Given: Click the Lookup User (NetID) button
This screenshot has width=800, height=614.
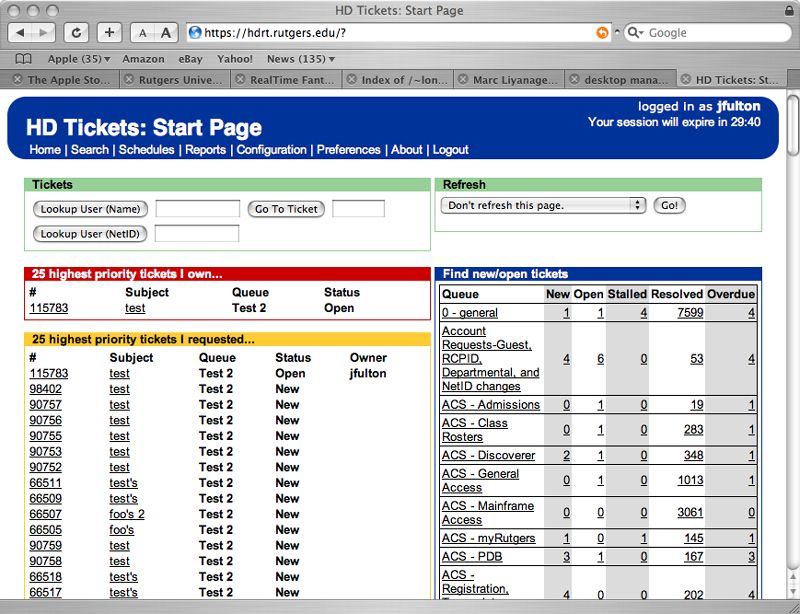Looking at the screenshot, I should coord(90,234).
